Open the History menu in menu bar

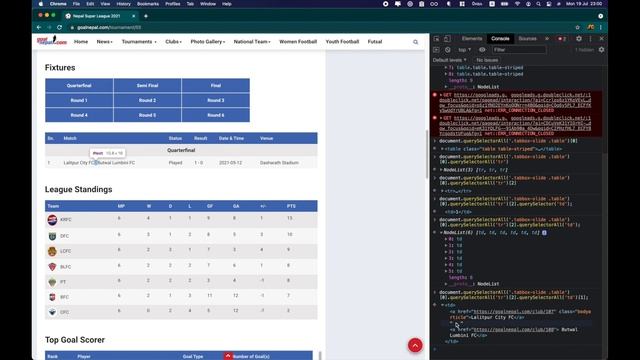[x=123, y=4]
